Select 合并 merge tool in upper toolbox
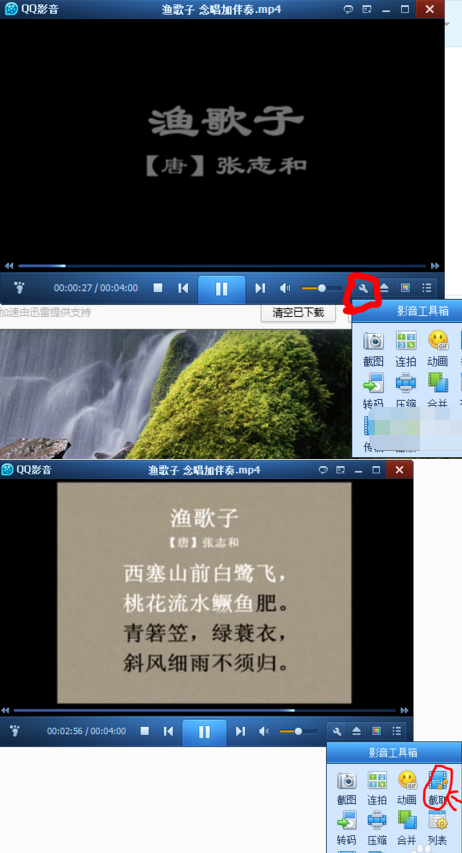This screenshot has width=462, height=853. pyautogui.click(x=438, y=391)
